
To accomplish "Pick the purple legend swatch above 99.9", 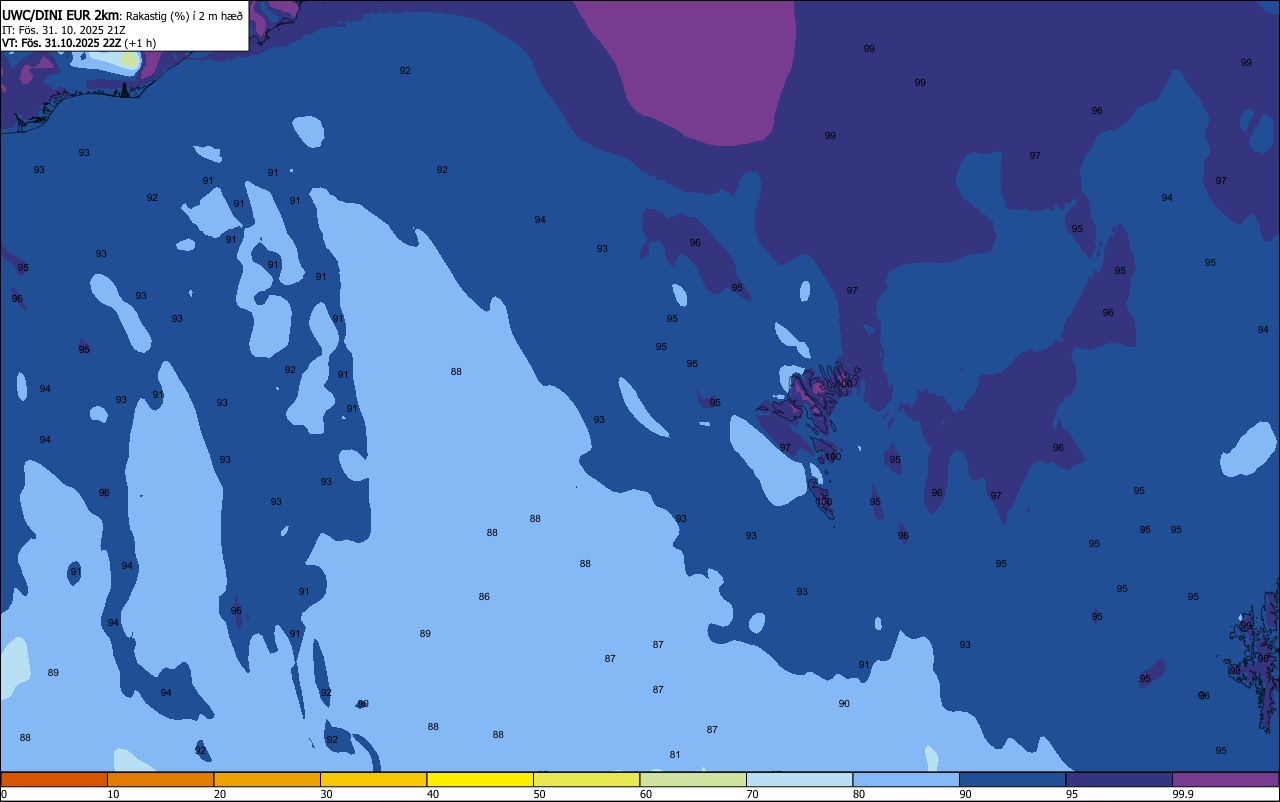I will tap(1225, 779).
